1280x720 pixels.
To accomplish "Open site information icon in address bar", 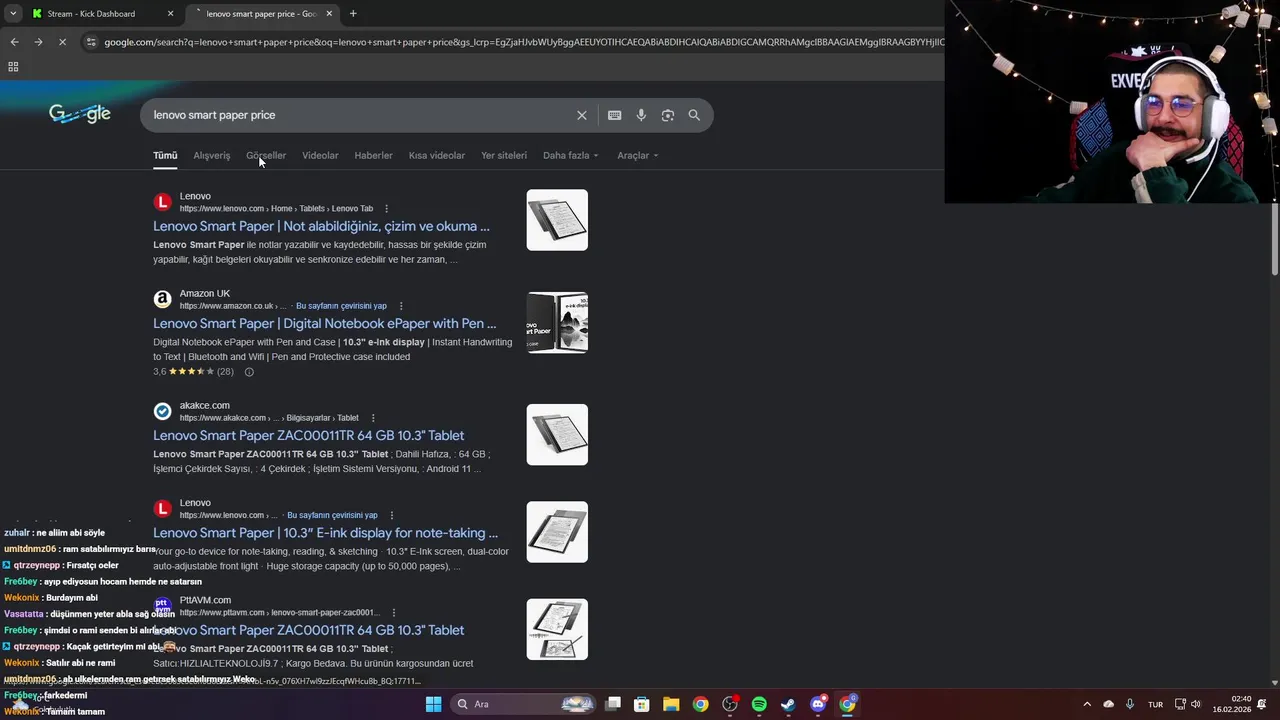I will point(91,42).
